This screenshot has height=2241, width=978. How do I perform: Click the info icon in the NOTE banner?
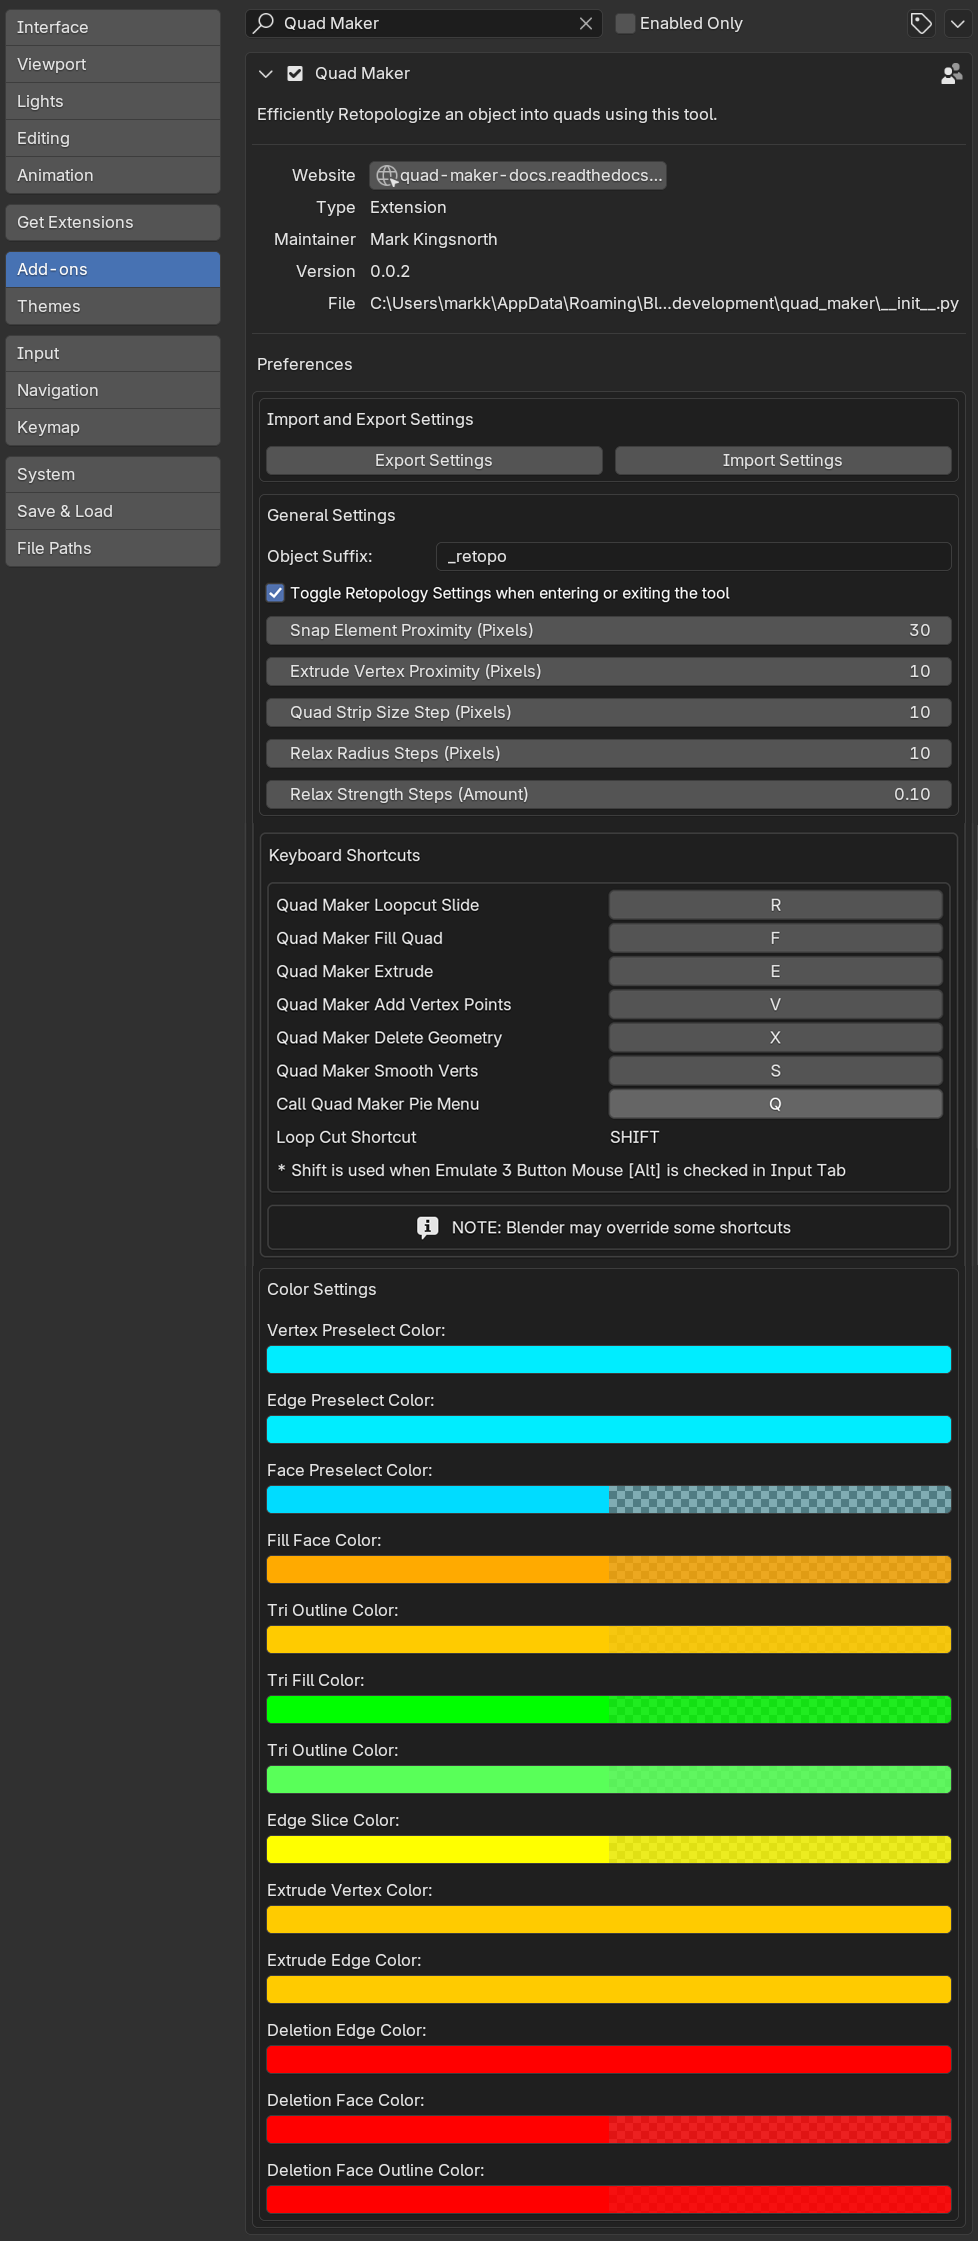[428, 1227]
